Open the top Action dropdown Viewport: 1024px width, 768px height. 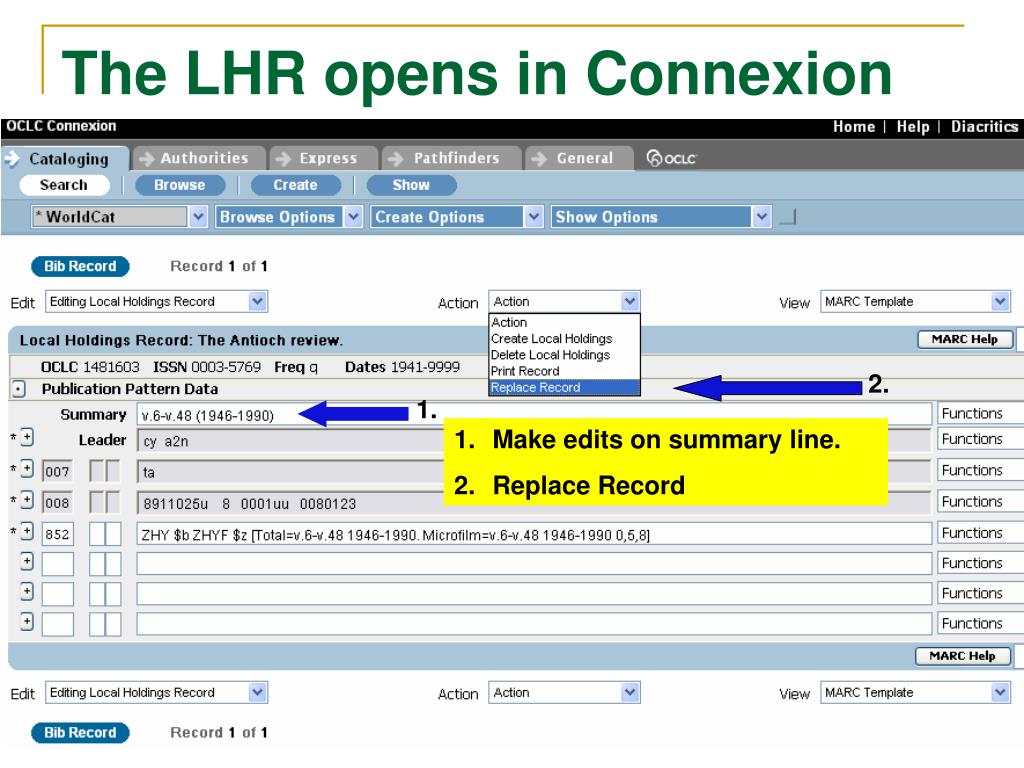coord(564,302)
